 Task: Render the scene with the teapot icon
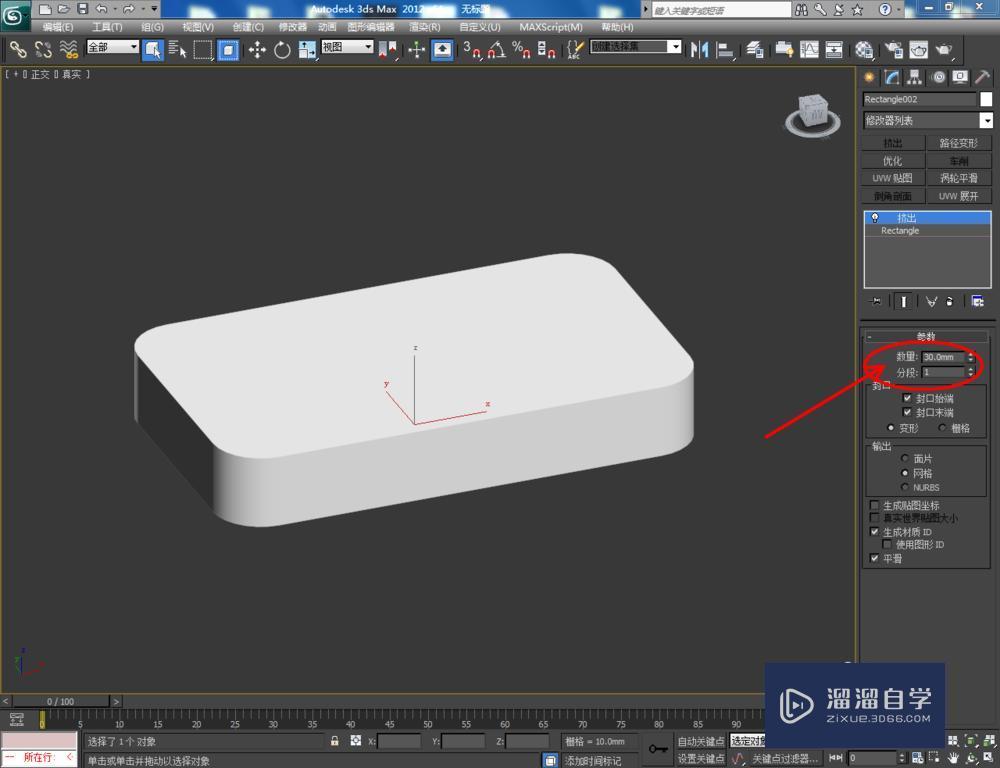click(x=944, y=48)
